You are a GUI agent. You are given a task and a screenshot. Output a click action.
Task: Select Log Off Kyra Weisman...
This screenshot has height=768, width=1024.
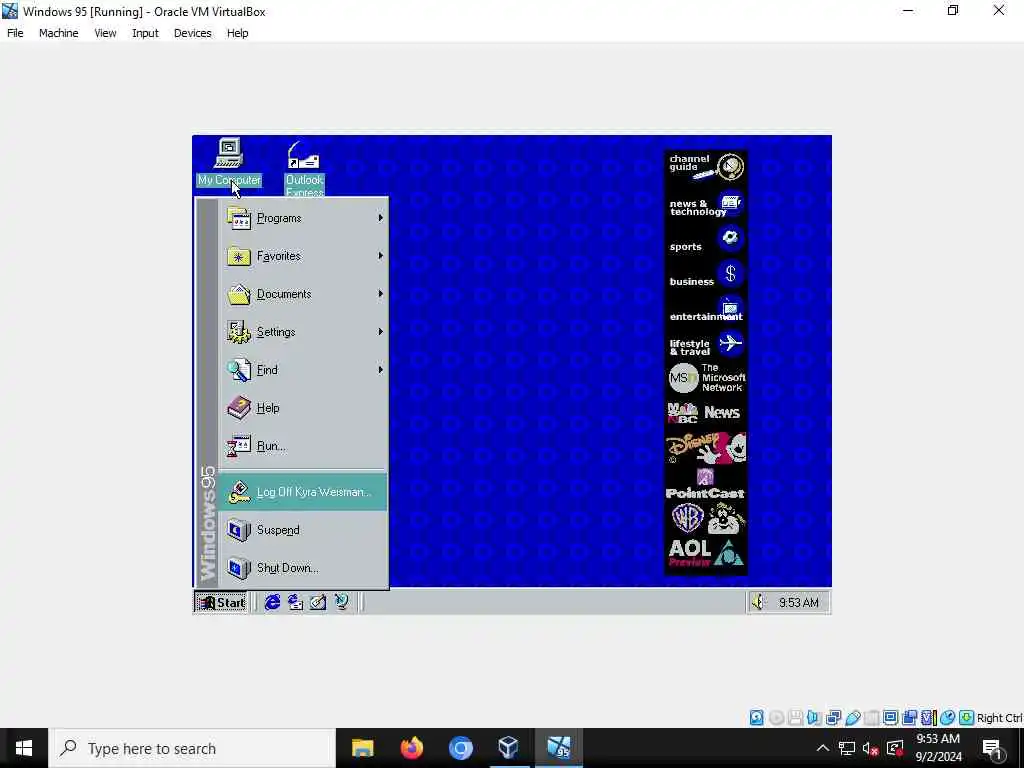coord(304,492)
